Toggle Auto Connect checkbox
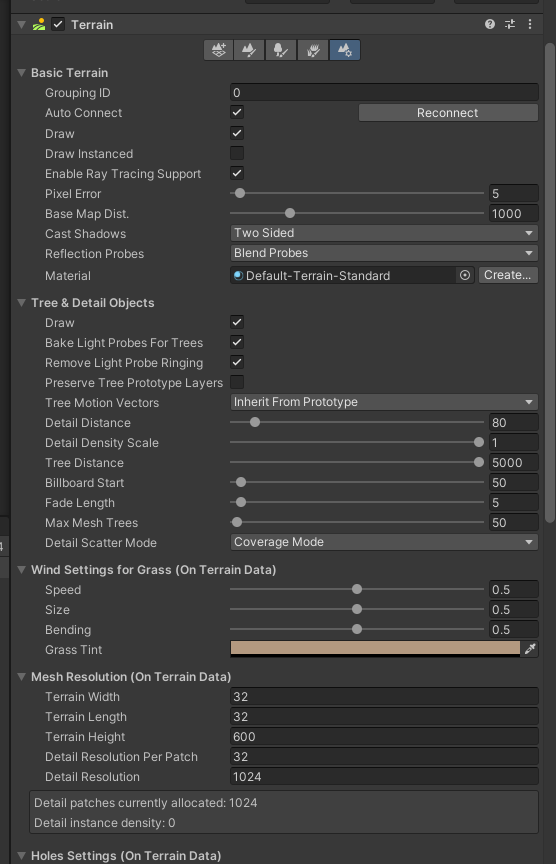The height and width of the screenshot is (864, 556). 237,112
